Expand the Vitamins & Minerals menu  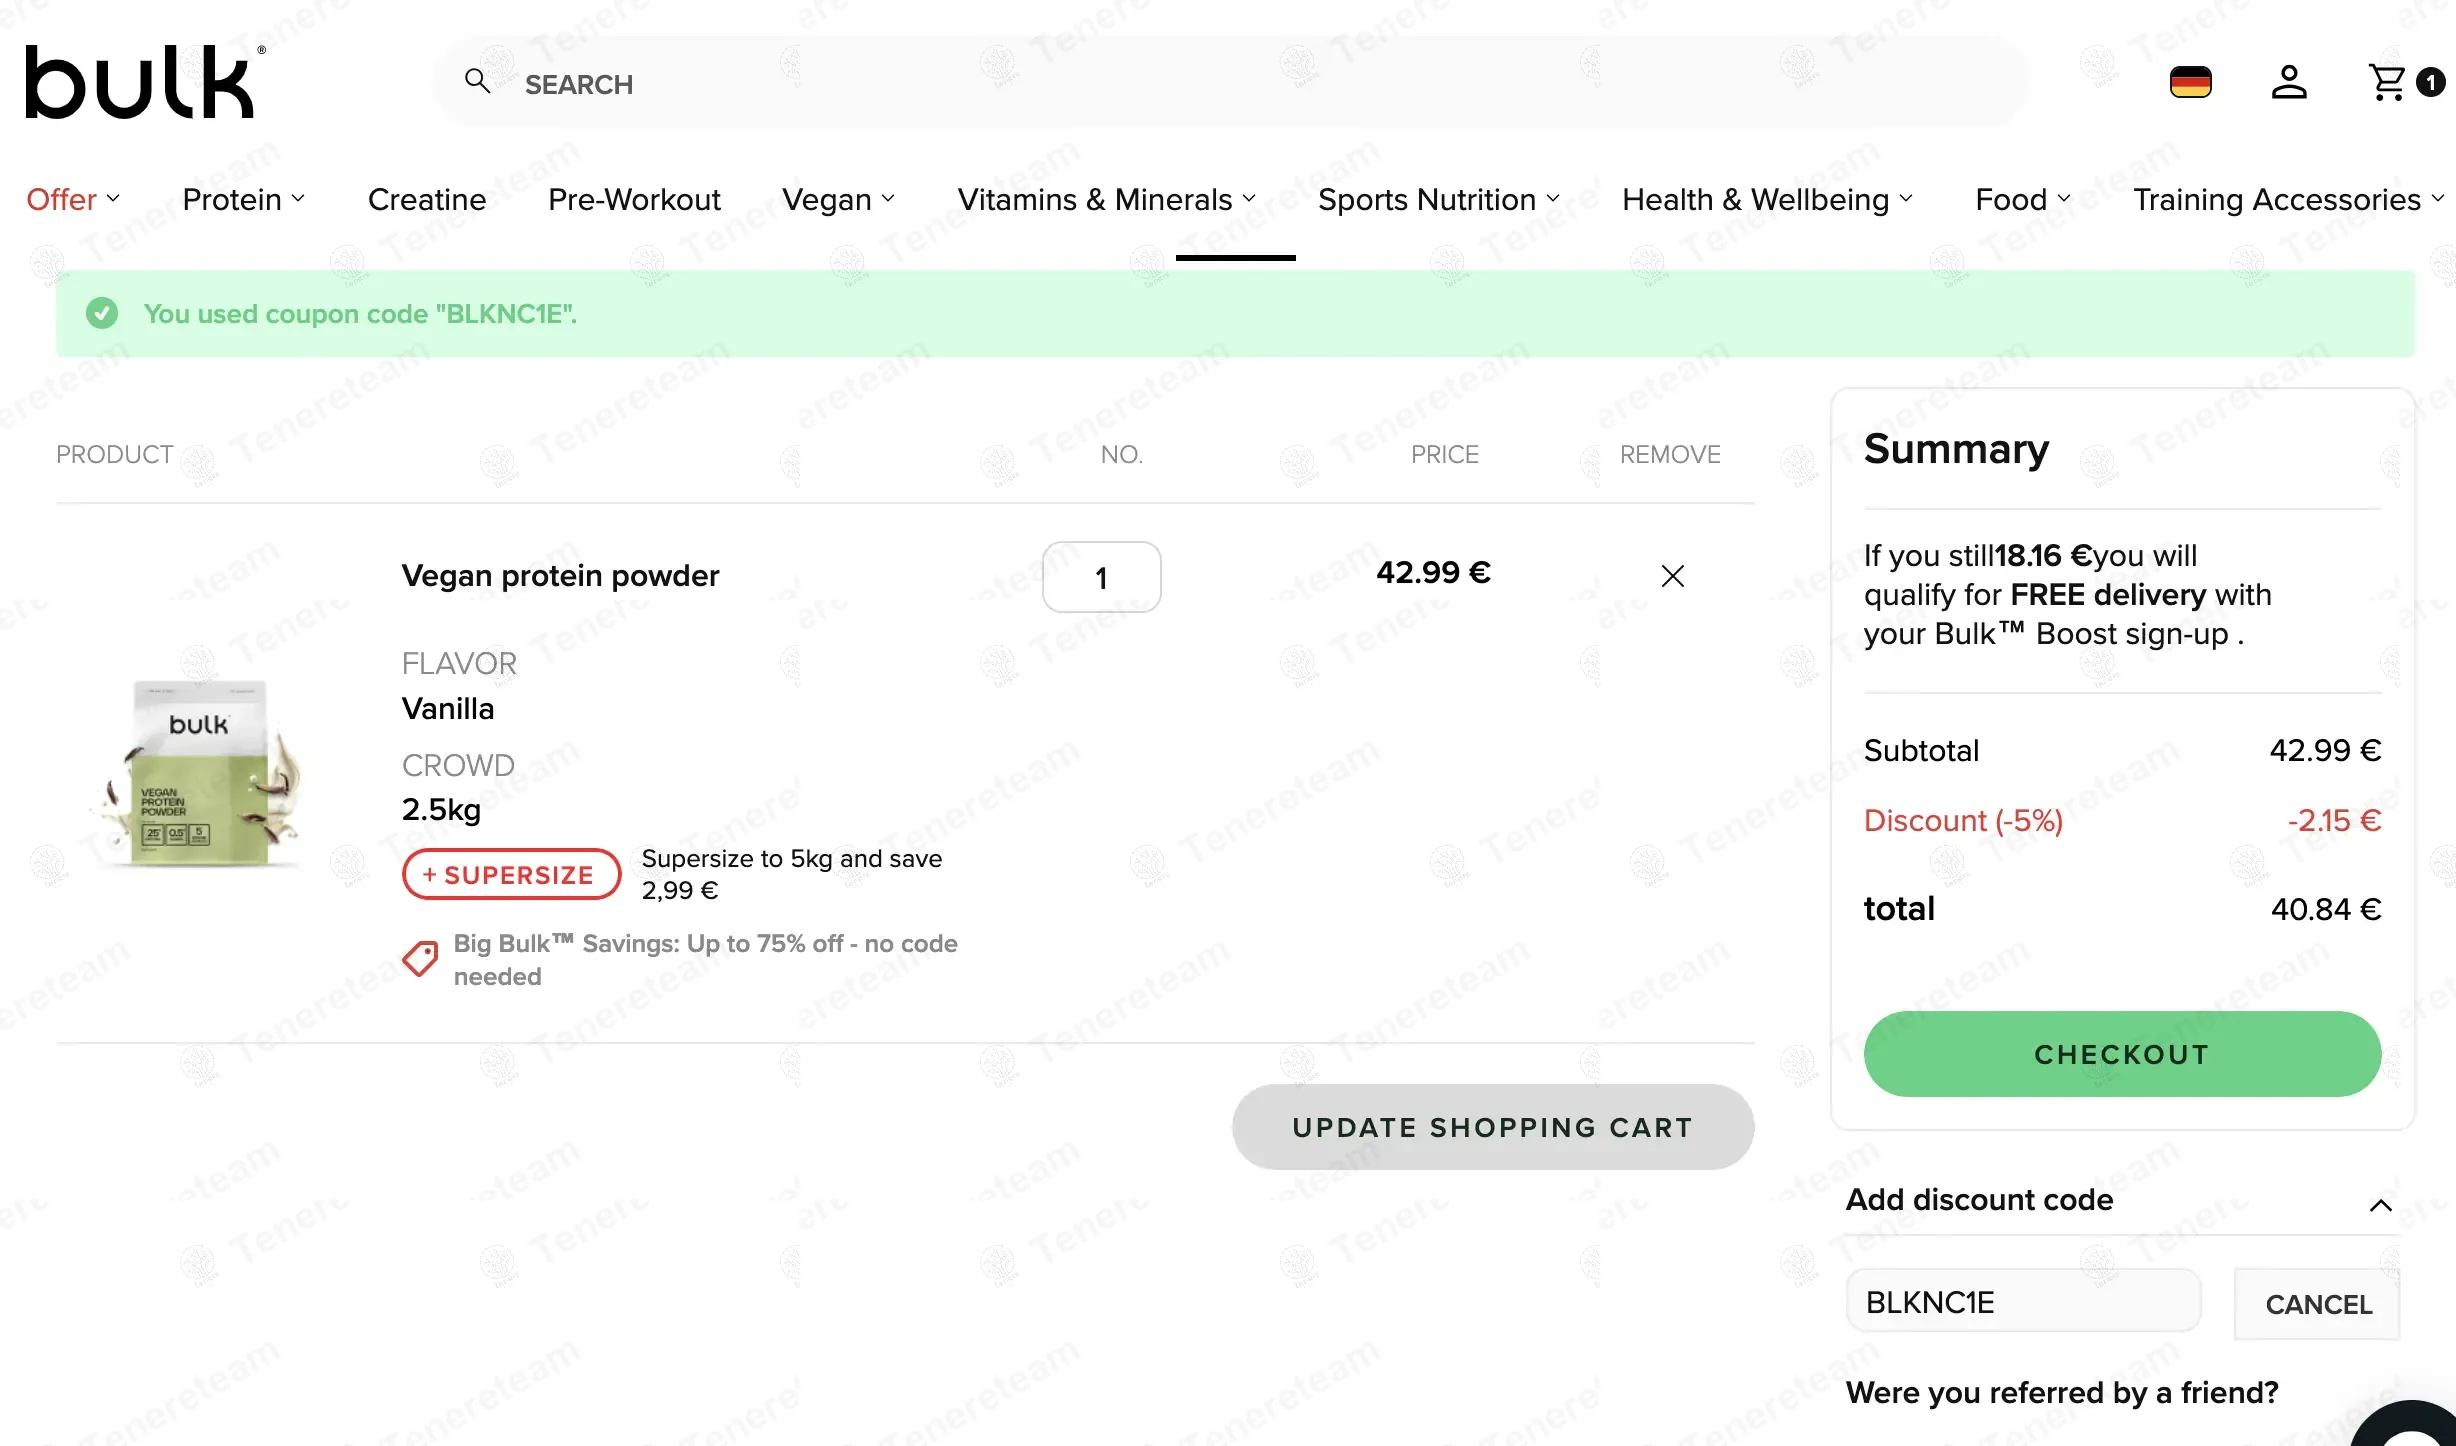pos(1106,199)
